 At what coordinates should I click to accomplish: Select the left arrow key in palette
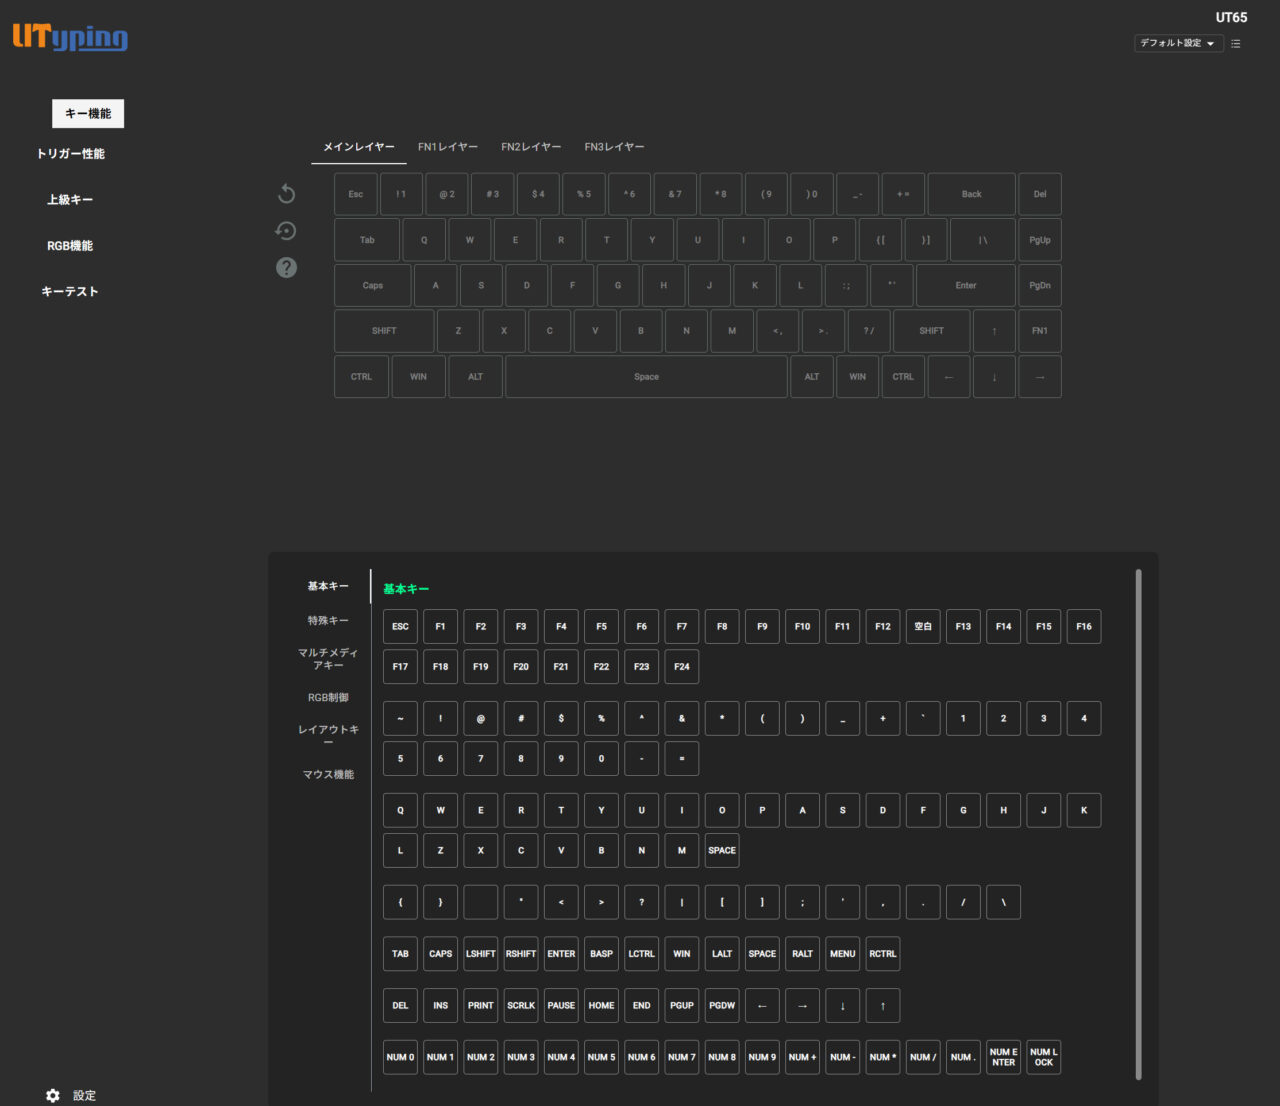click(x=762, y=1006)
